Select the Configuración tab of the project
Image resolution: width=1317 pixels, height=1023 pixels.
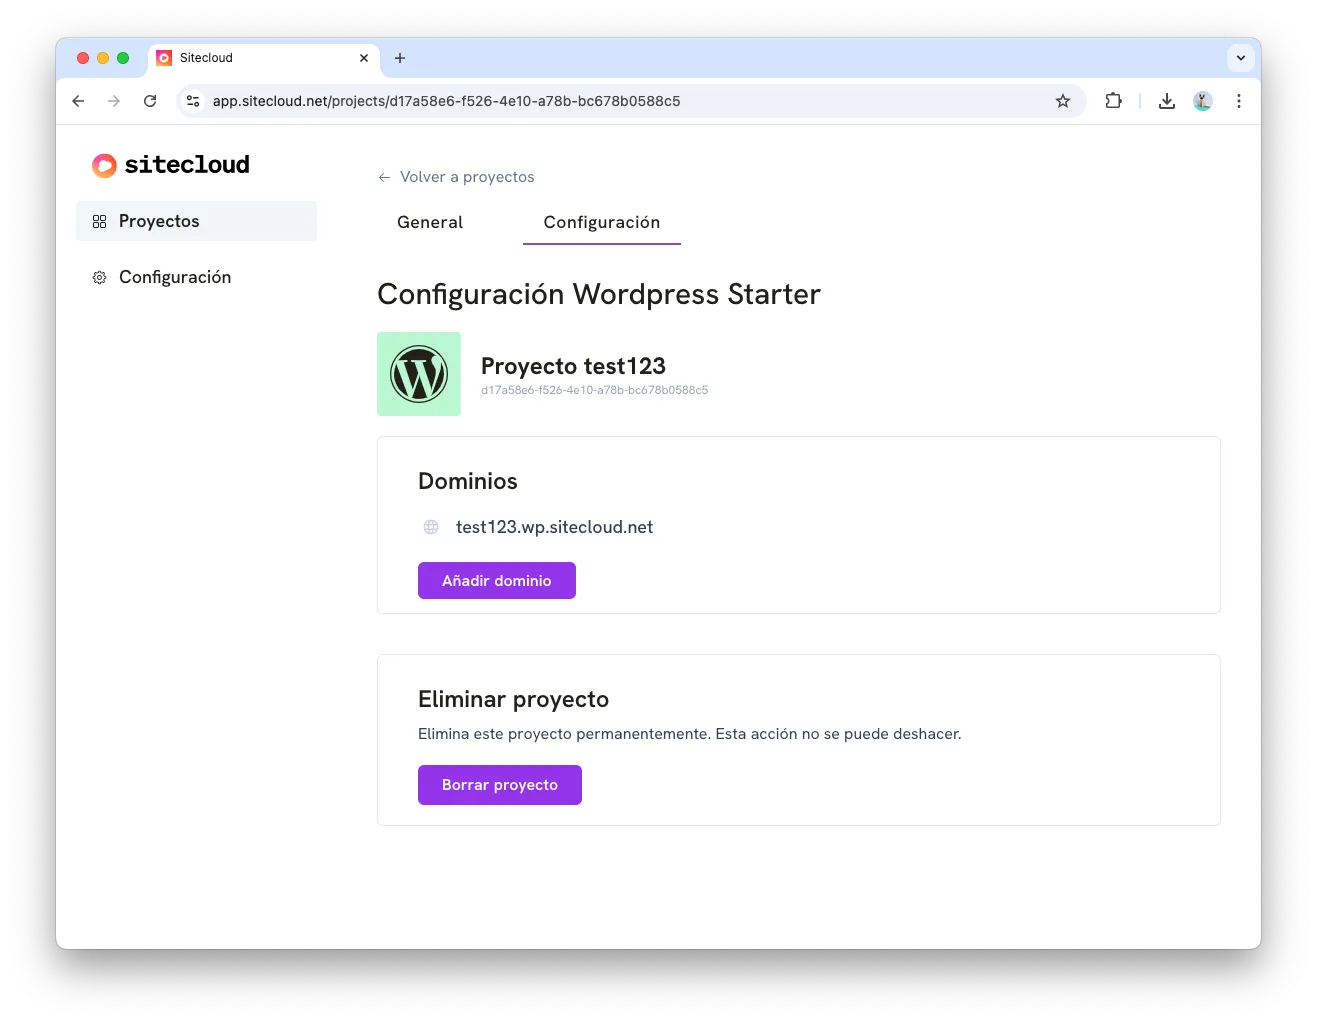click(x=602, y=222)
